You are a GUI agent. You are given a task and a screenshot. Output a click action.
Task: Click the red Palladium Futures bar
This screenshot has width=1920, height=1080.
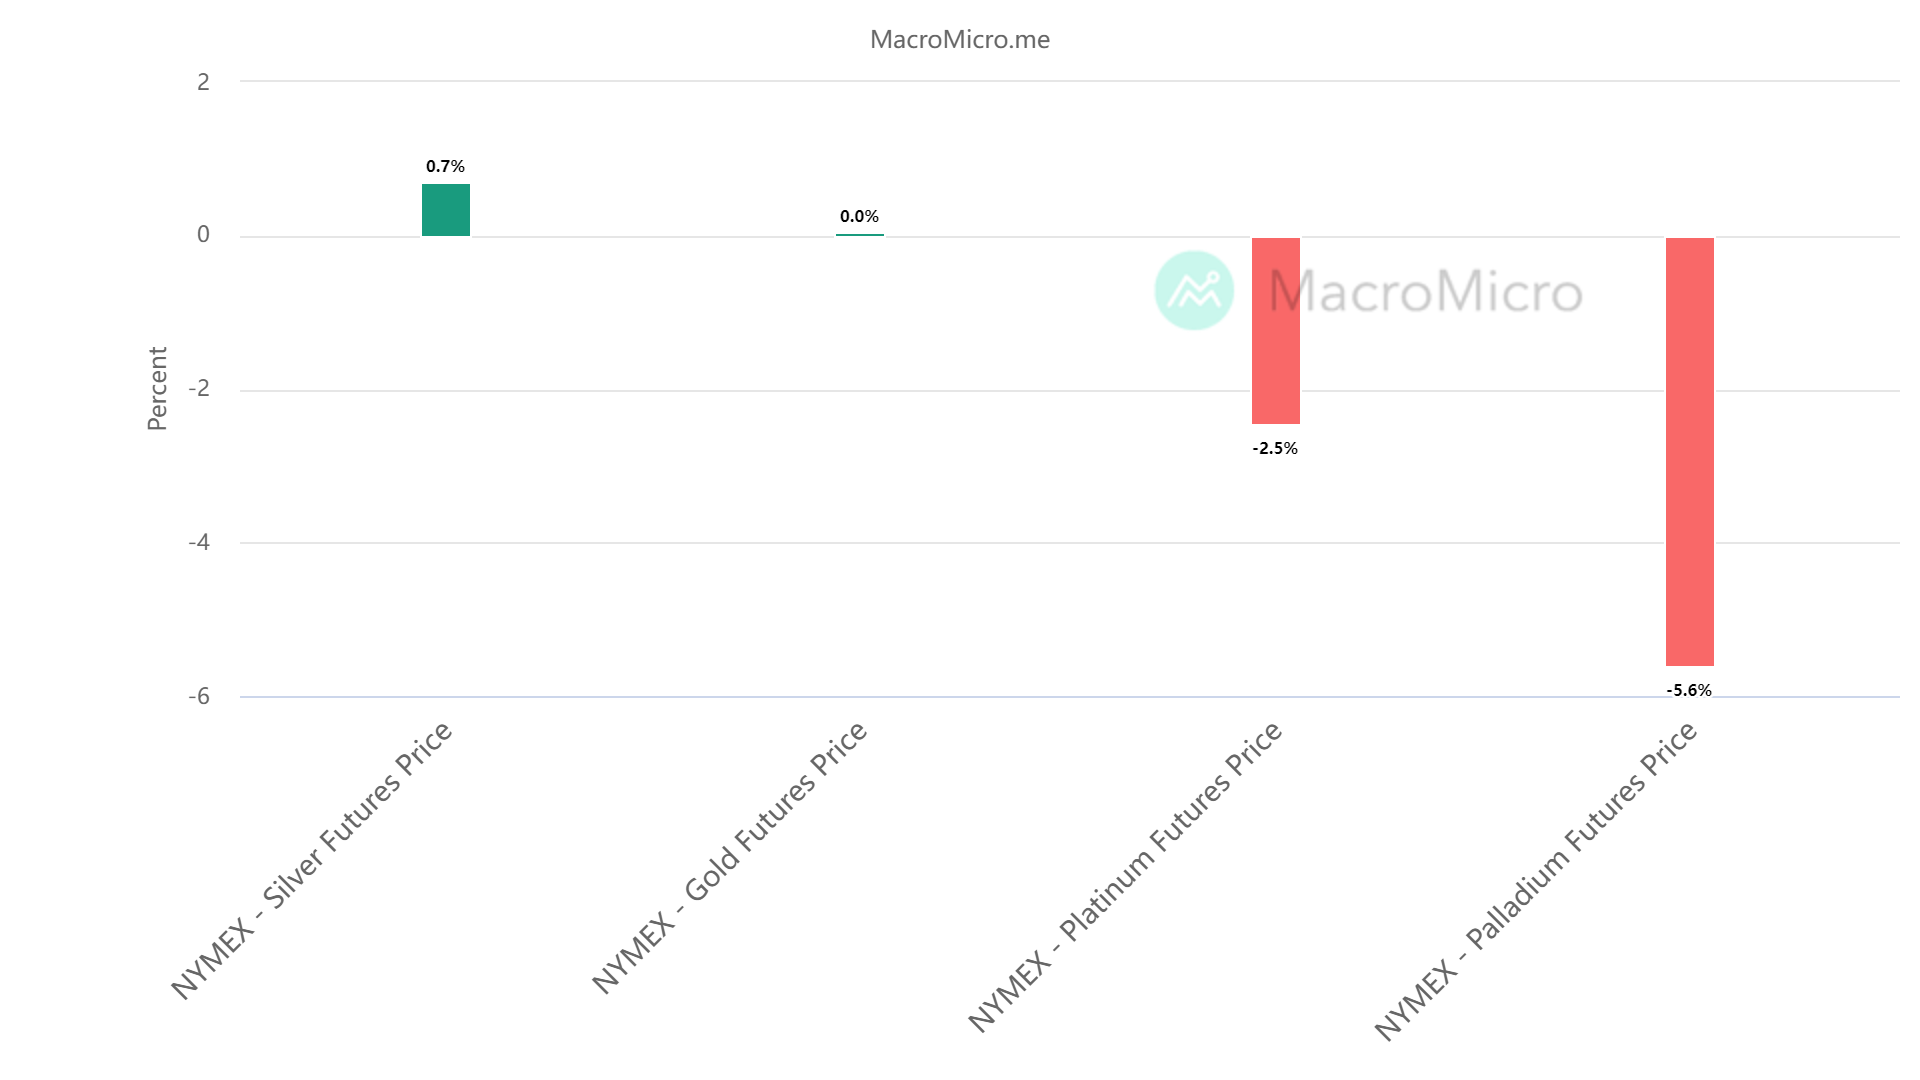1689,450
